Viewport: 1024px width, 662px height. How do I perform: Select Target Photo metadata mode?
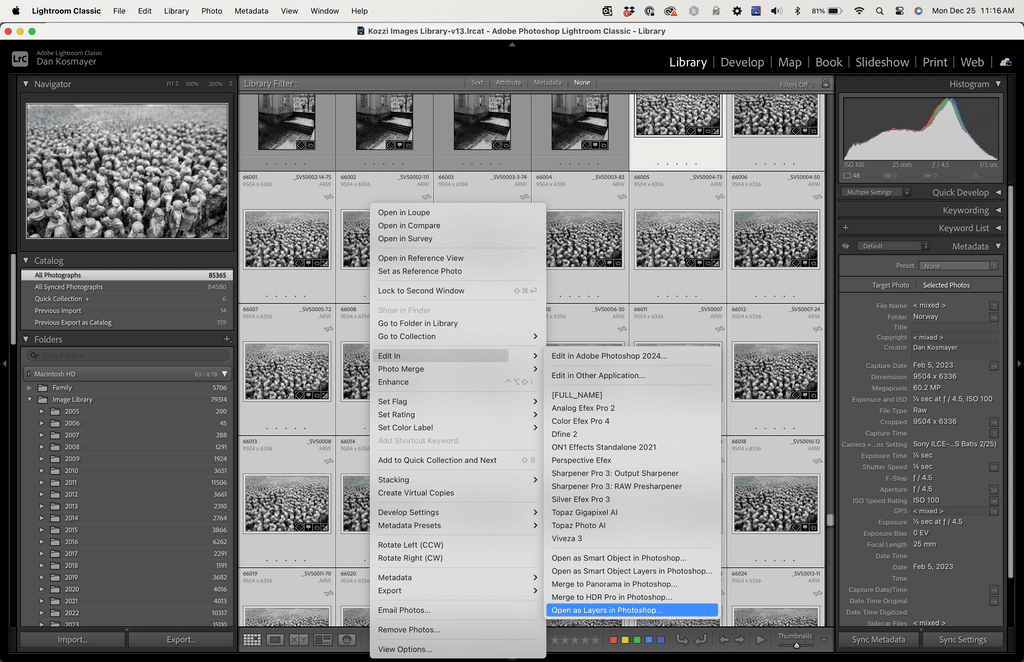pos(890,285)
